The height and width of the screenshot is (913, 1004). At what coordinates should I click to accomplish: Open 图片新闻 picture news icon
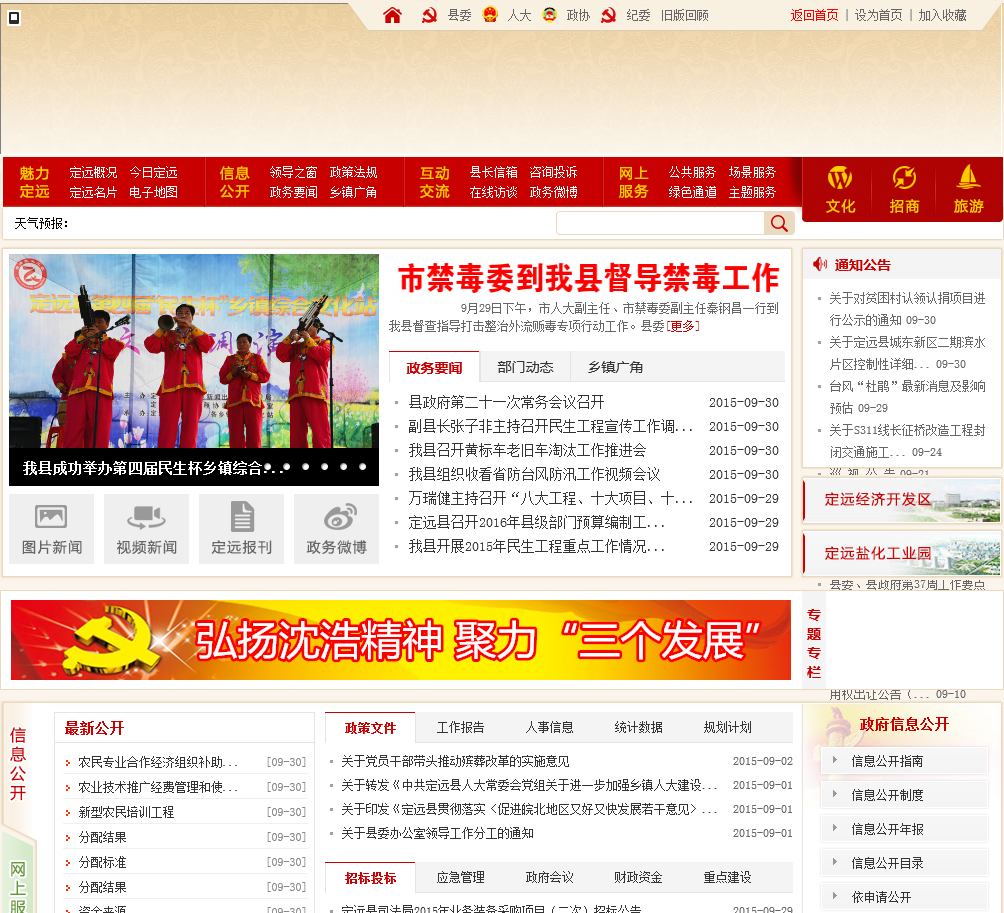[52, 529]
